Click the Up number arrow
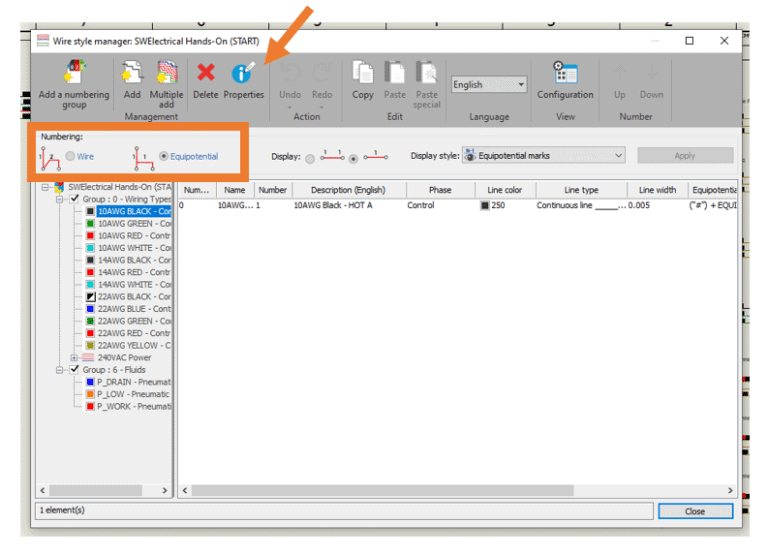Viewport: 768px width, 555px height. 620,73
